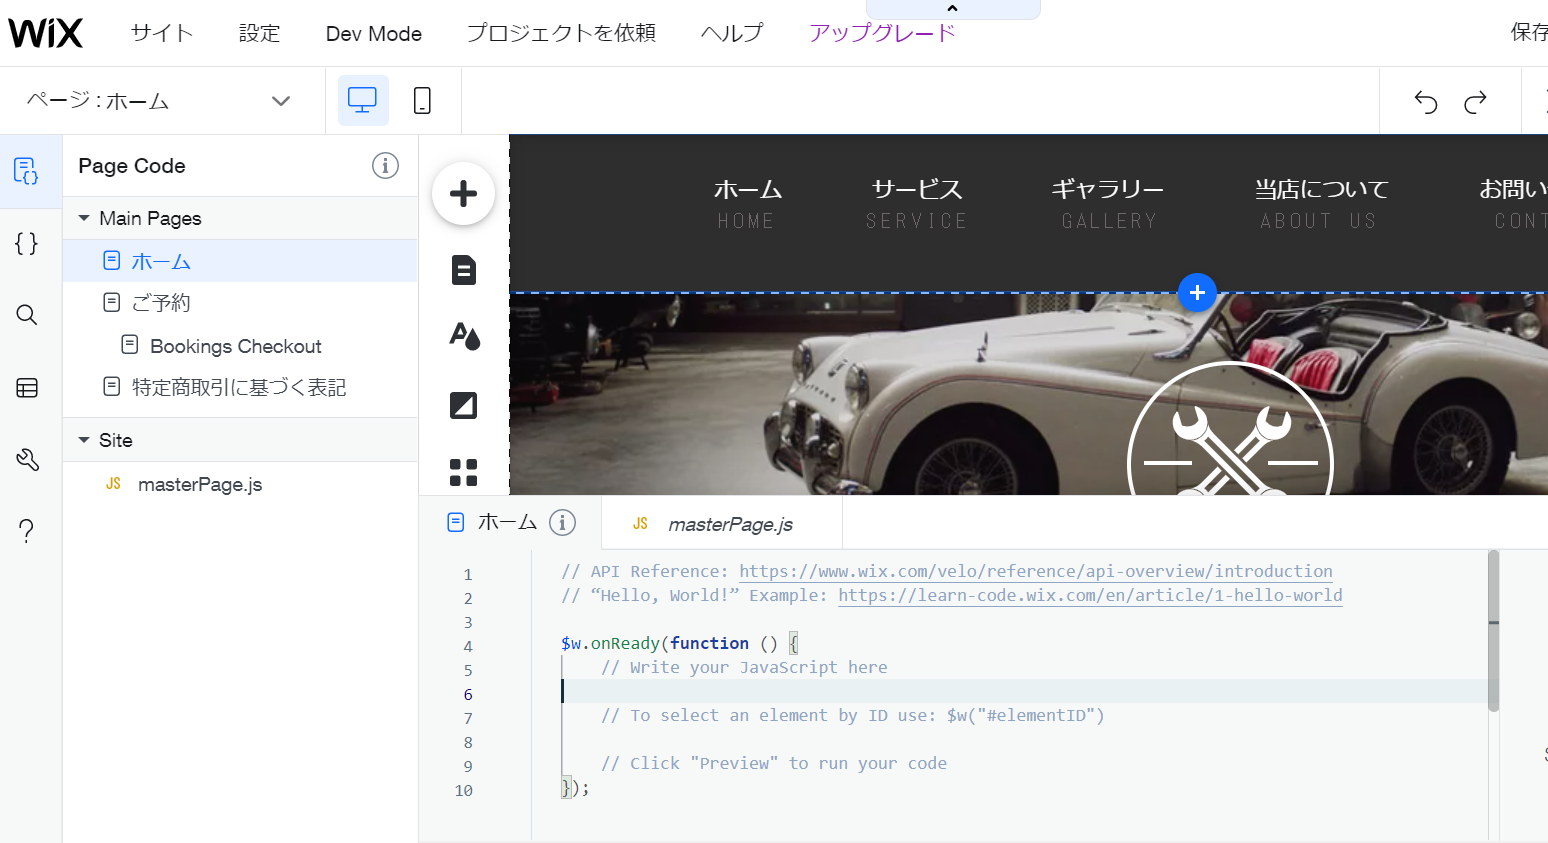
Task: Switch to desktop view
Action: tap(362, 100)
